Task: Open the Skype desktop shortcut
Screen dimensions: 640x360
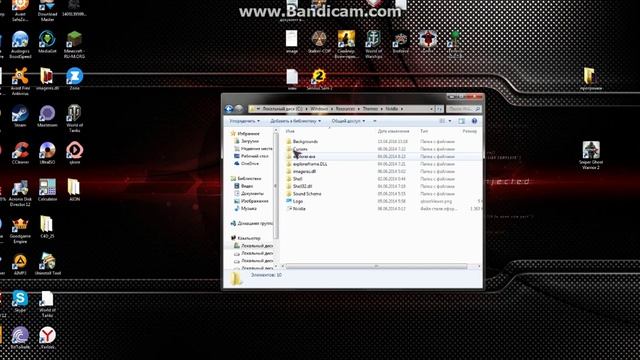Action: [20, 301]
